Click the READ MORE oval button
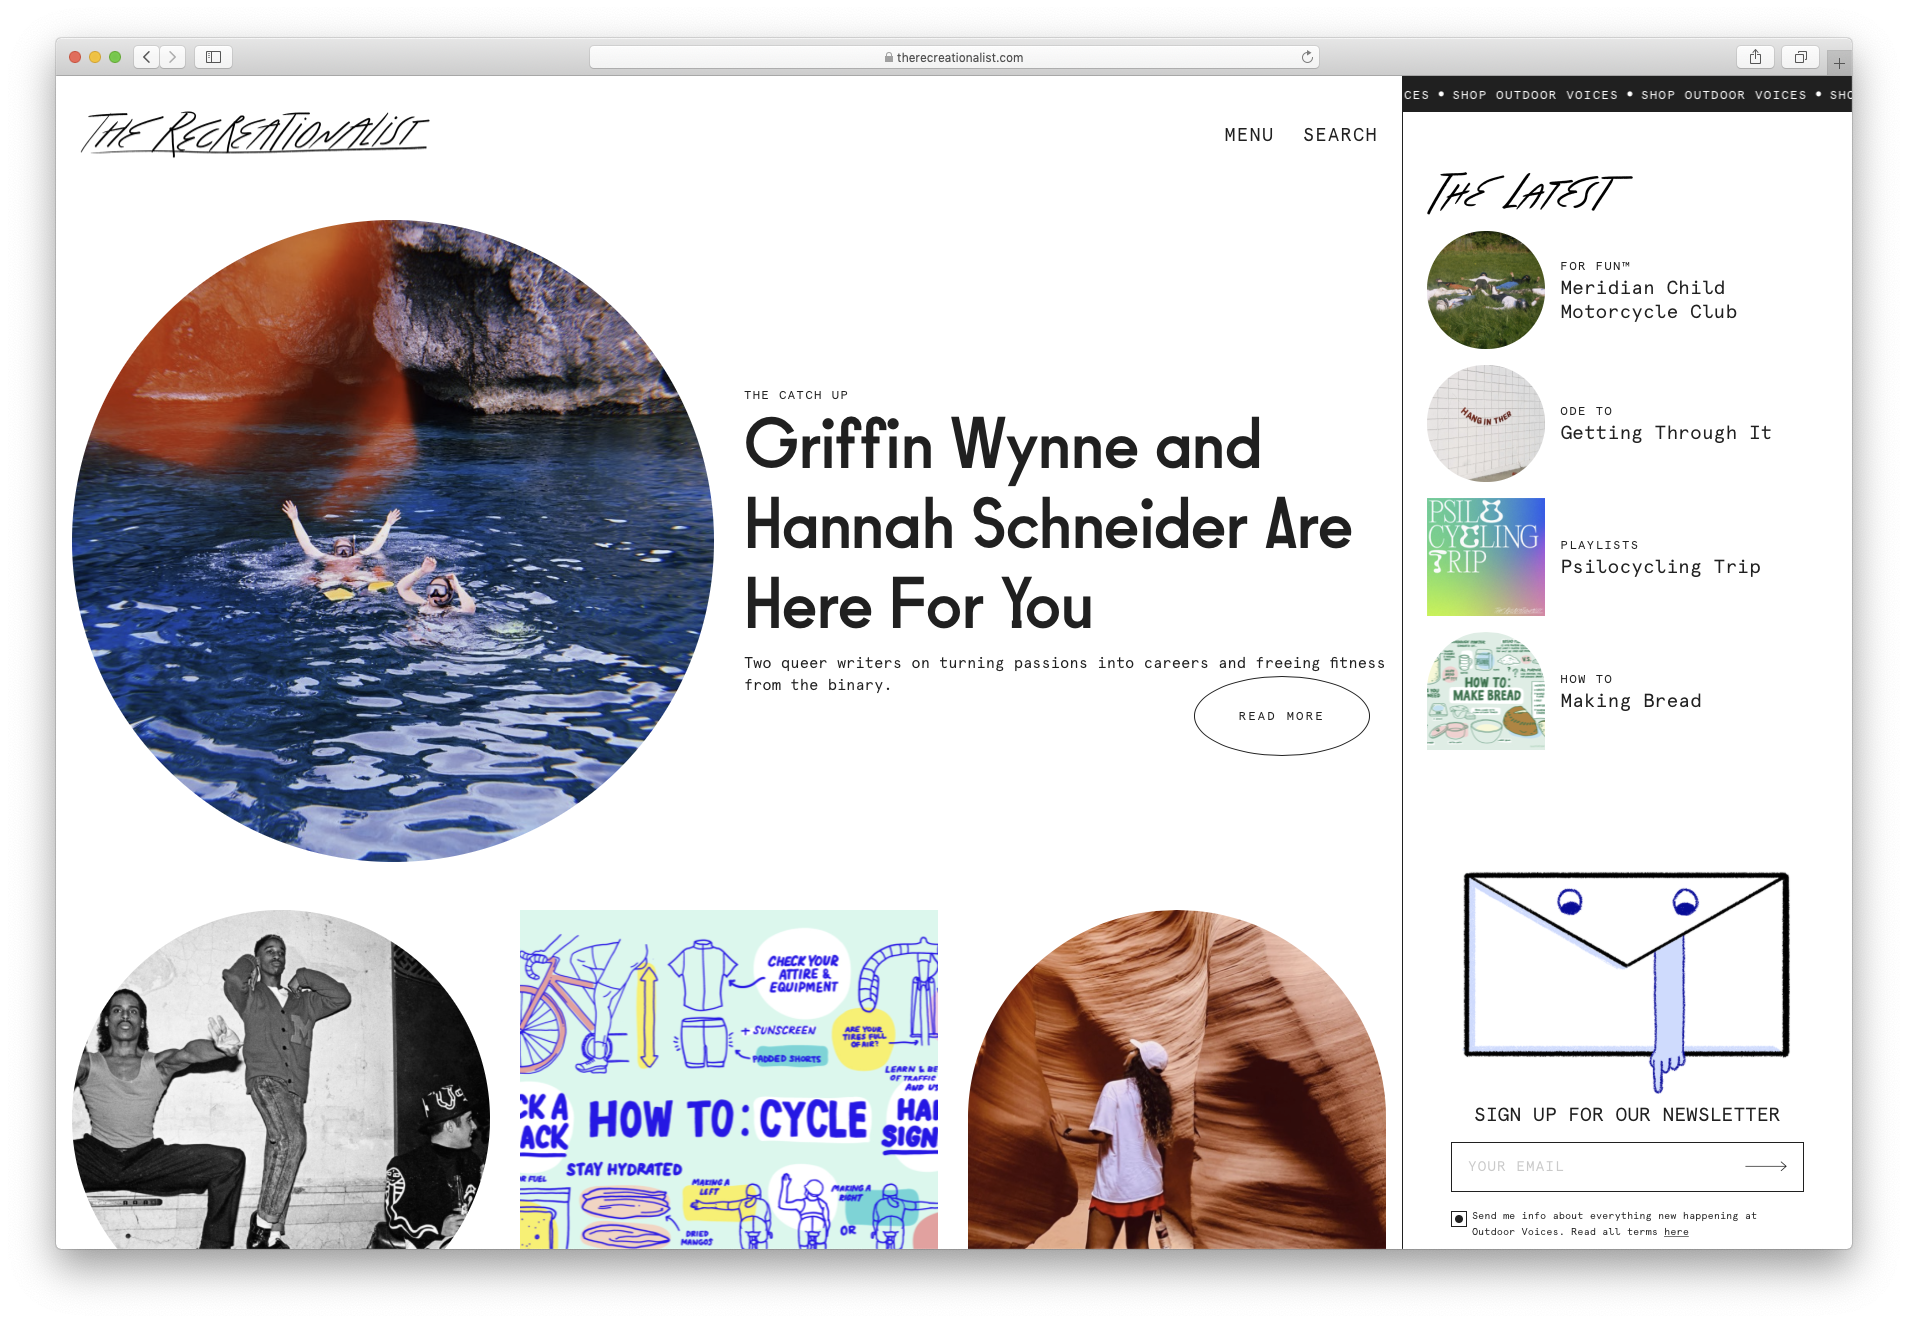The image size is (1908, 1323). 1281,716
